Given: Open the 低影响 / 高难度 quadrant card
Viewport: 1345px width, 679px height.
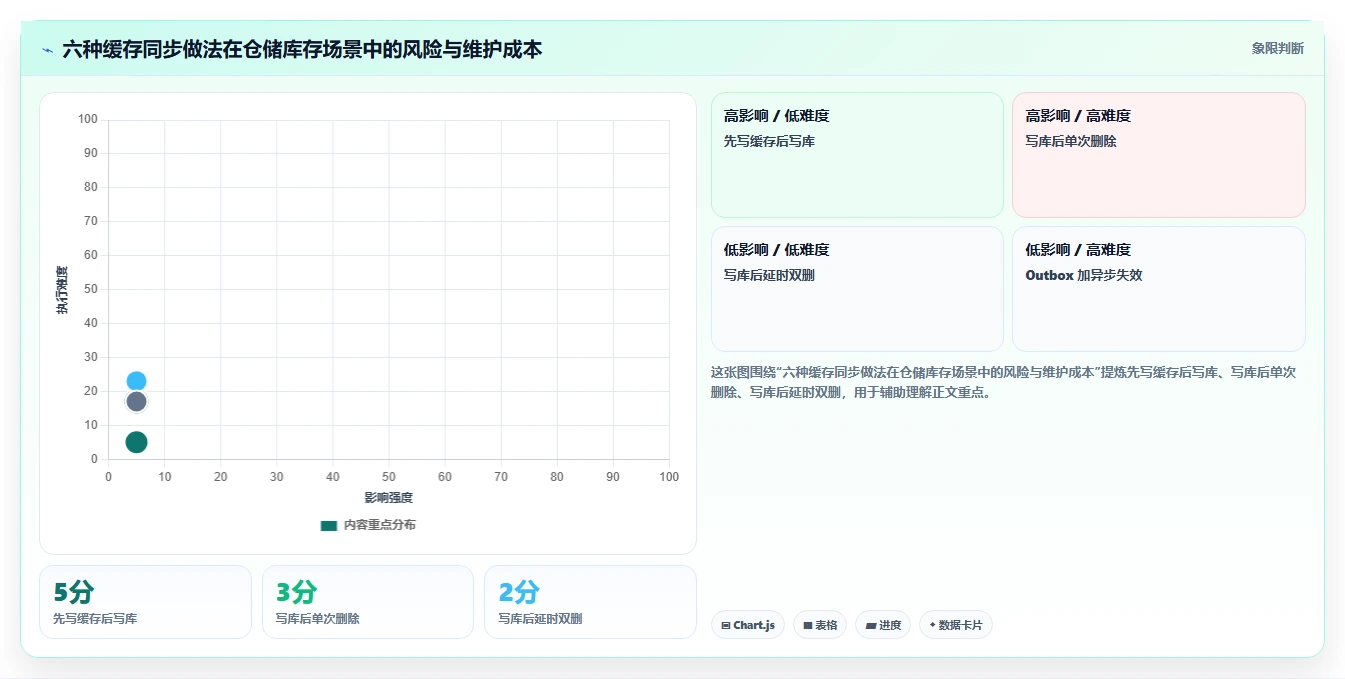Looking at the screenshot, I should click(x=1159, y=289).
